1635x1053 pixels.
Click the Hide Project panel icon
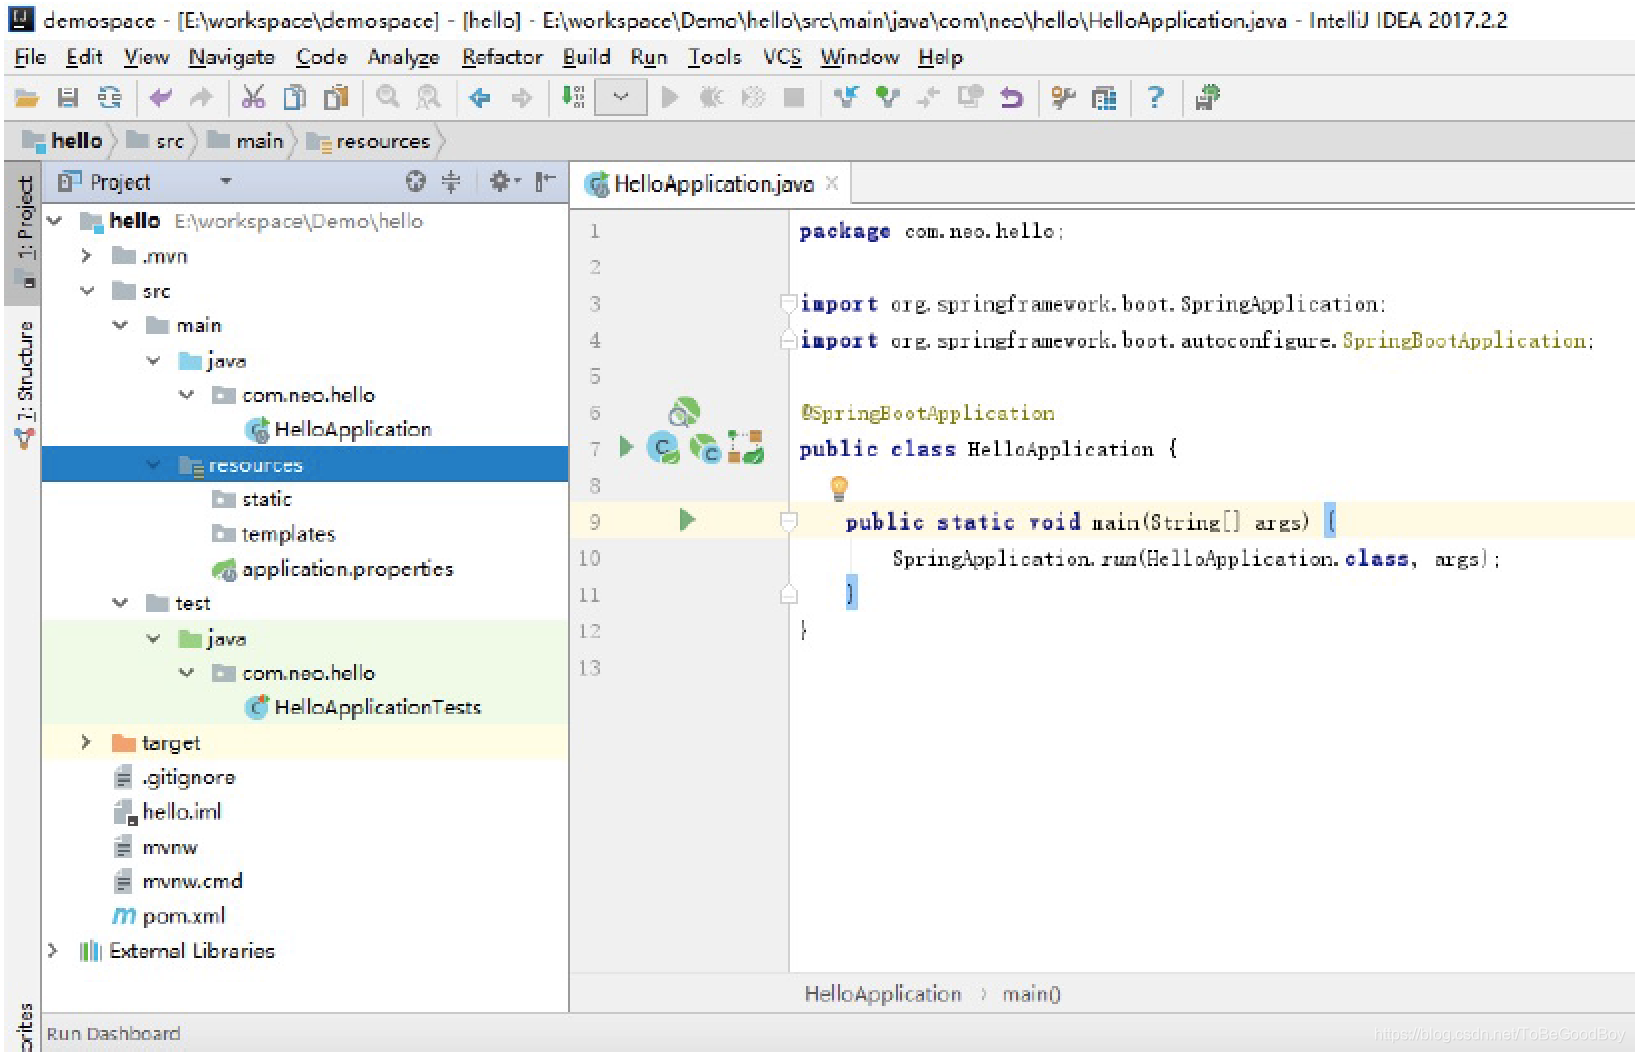545,182
